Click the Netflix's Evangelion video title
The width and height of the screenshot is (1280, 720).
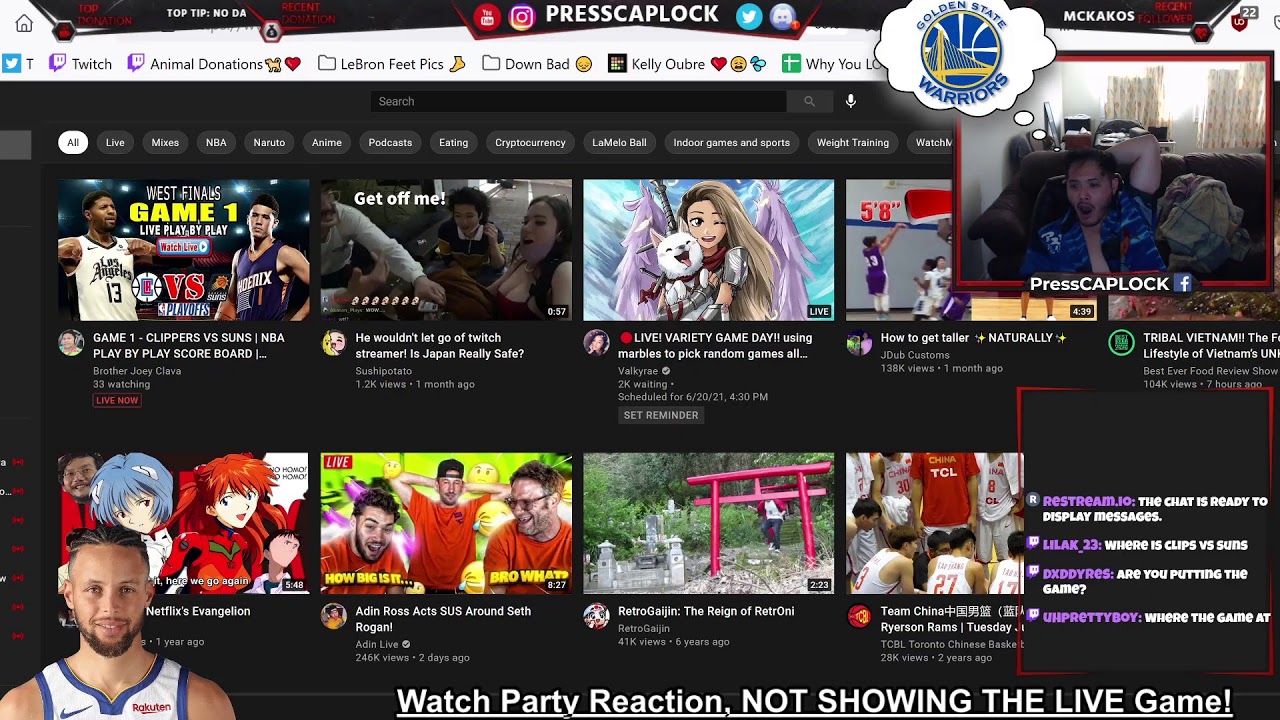point(198,611)
